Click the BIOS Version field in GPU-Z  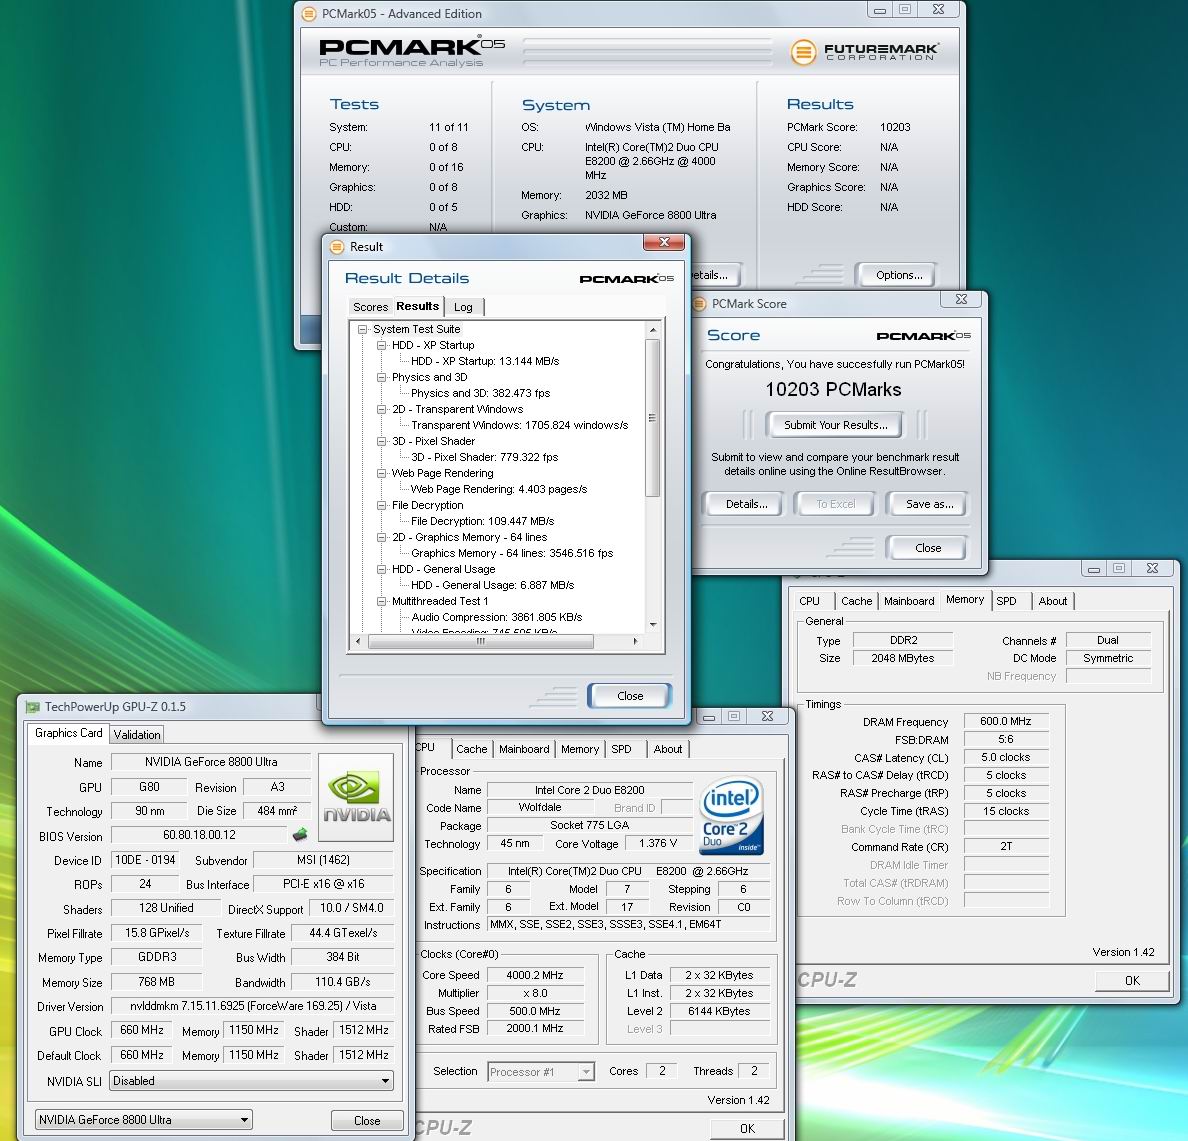pyautogui.click(x=199, y=835)
